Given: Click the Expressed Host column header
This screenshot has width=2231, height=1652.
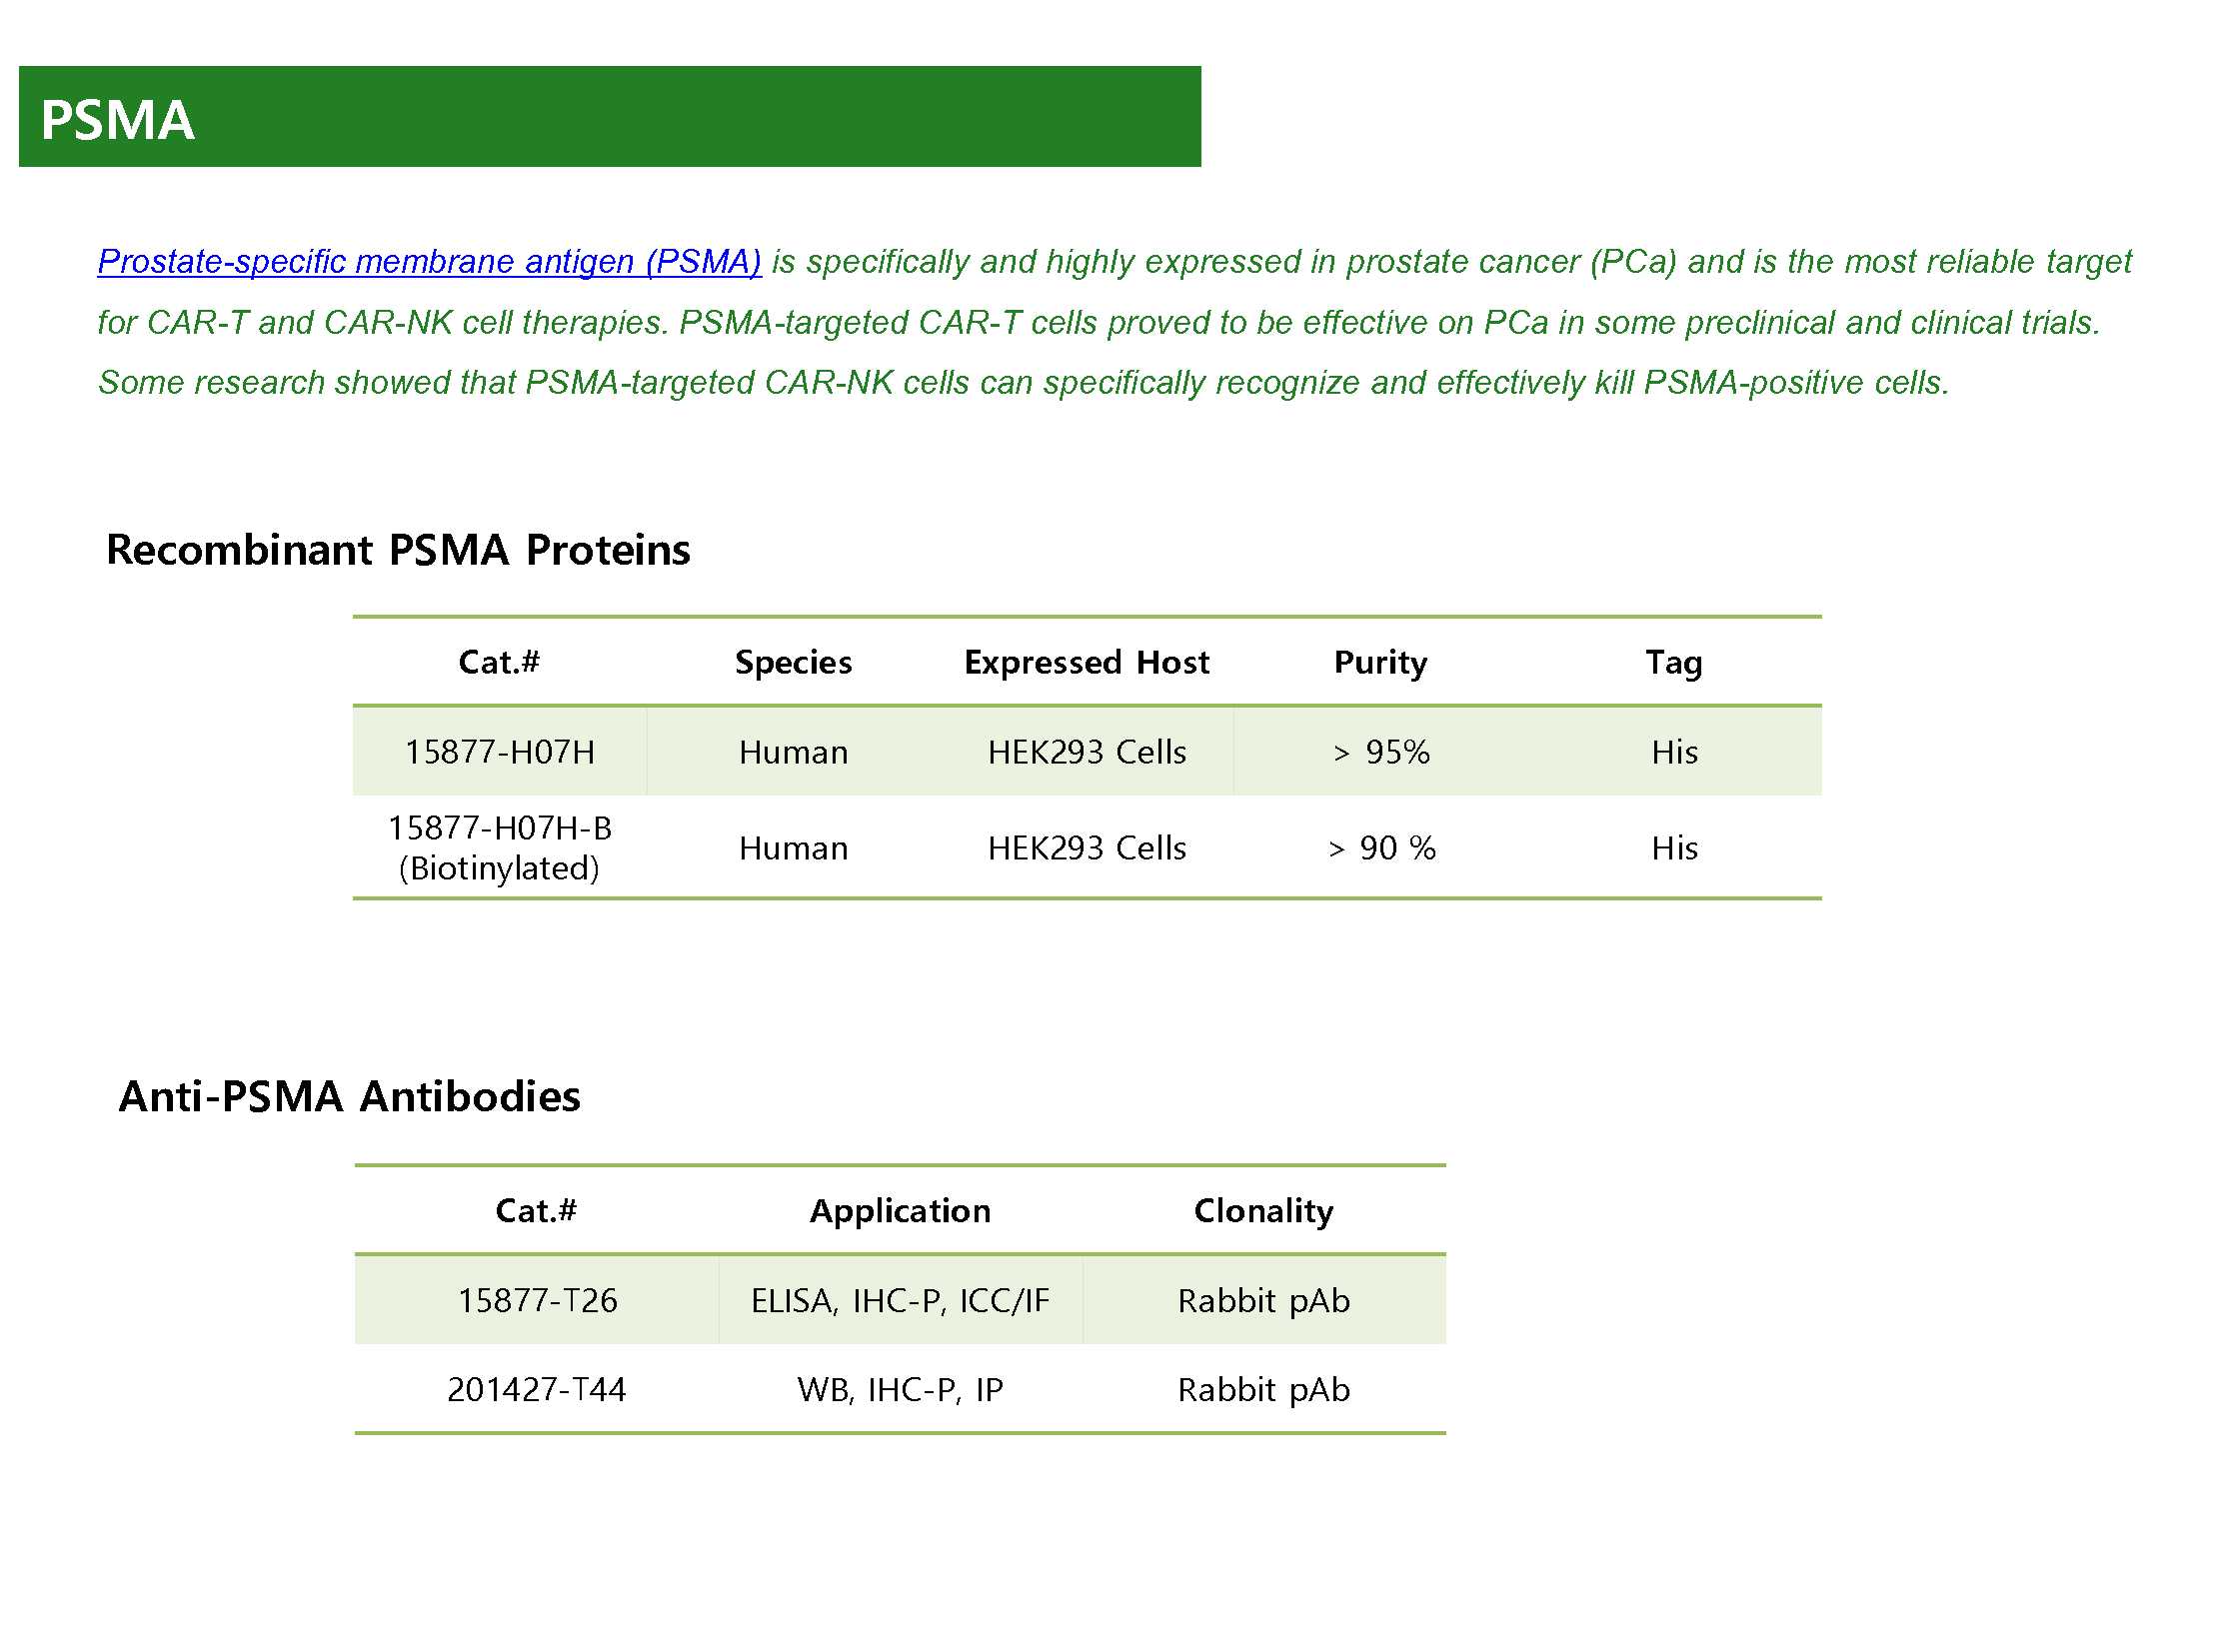Looking at the screenshot, I should coord(1087,662).
